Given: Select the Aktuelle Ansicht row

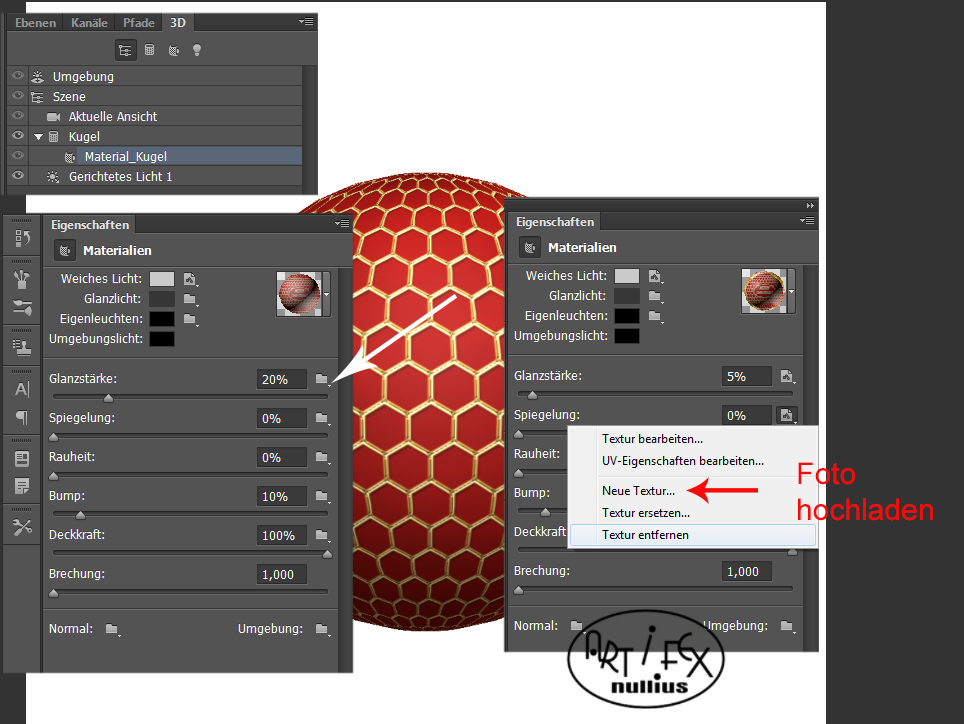Looking at the screenshot, I should pyautogui.click(x=154, y=116).
